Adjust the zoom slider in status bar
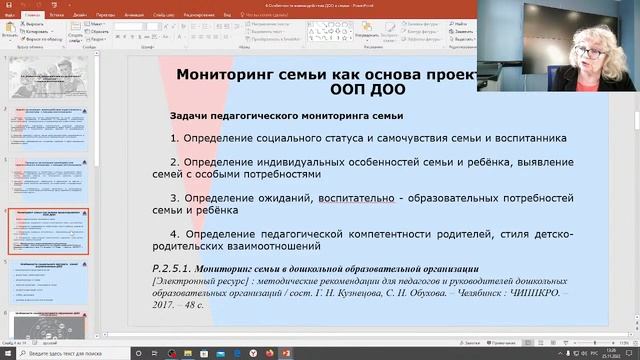Image resolution: width=640 pixels, height=360 pixels. [x=594, y=343]
